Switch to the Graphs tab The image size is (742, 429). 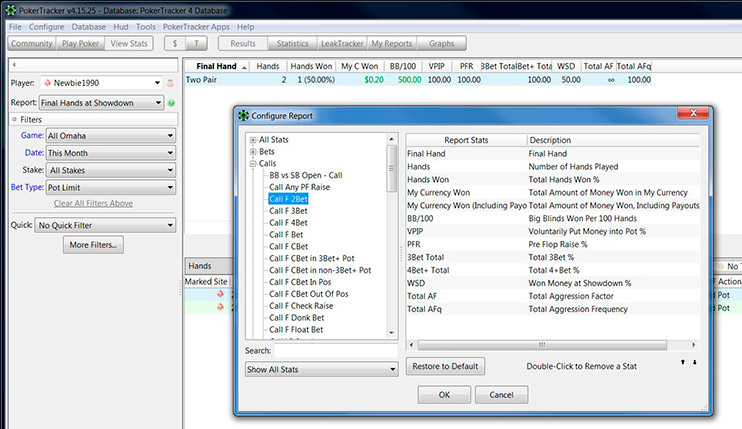[x=442, y=44]
